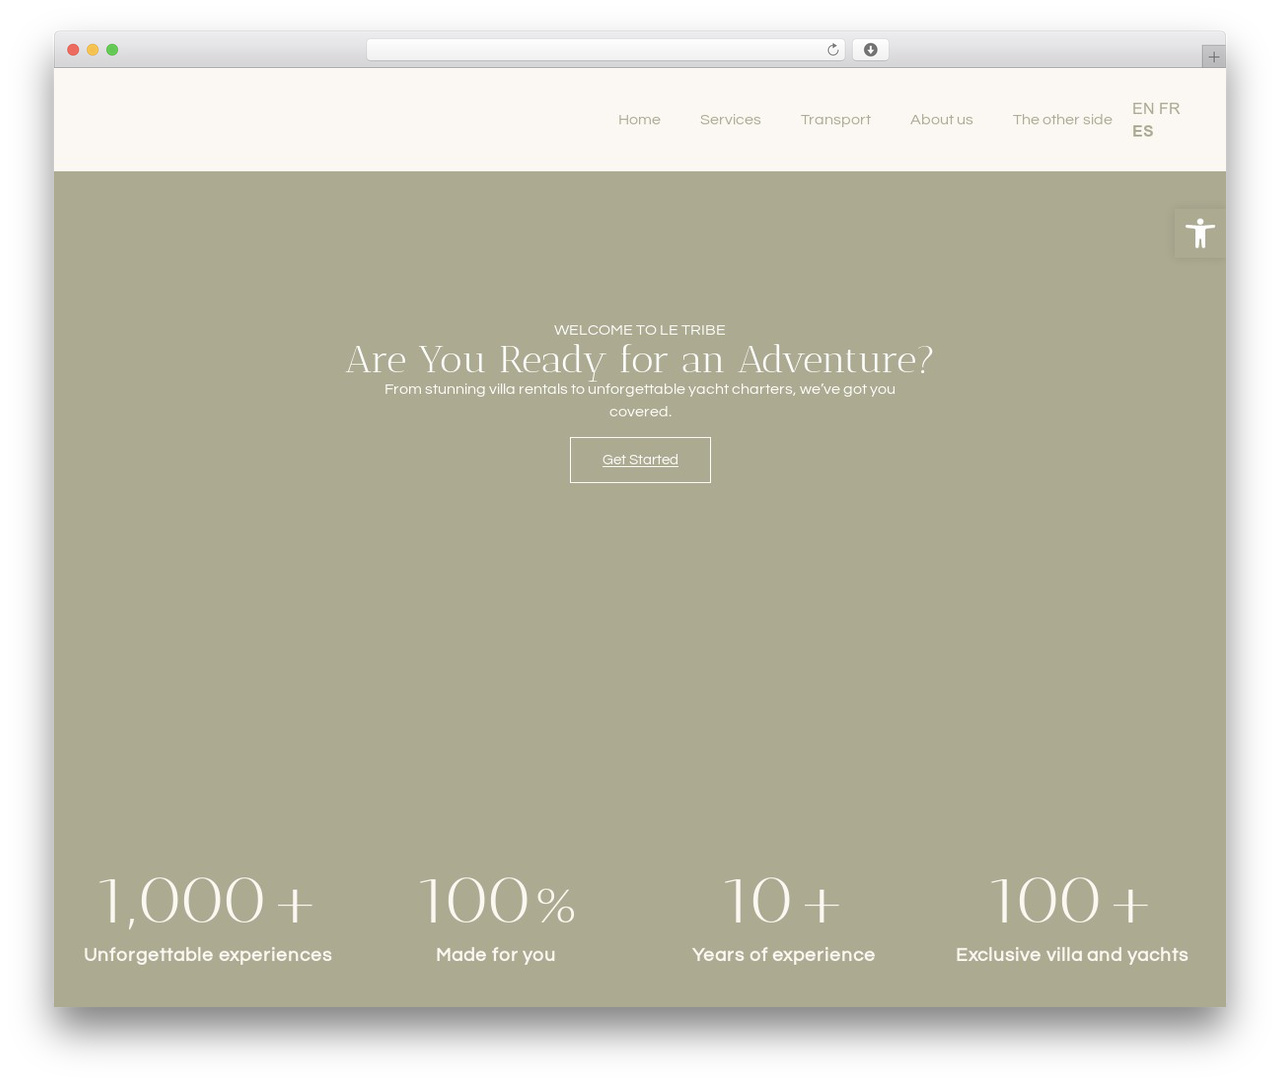Open the Services menu item
1280x1084 pixels.
click(x=730, y=119)
